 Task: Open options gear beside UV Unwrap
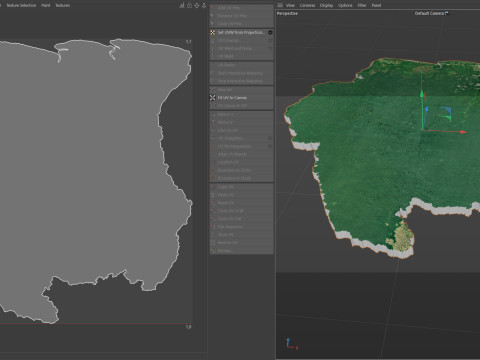pos(270,40)
